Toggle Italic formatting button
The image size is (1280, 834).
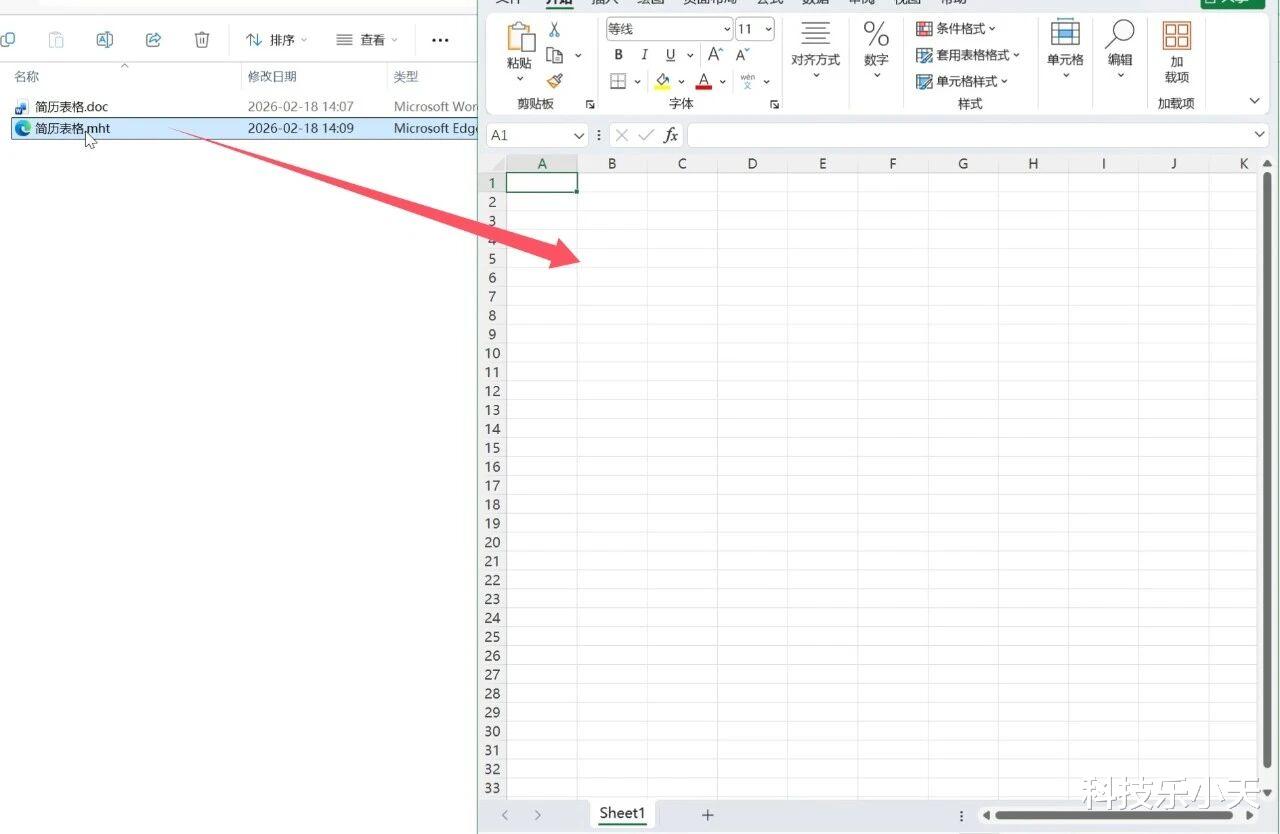644,55
